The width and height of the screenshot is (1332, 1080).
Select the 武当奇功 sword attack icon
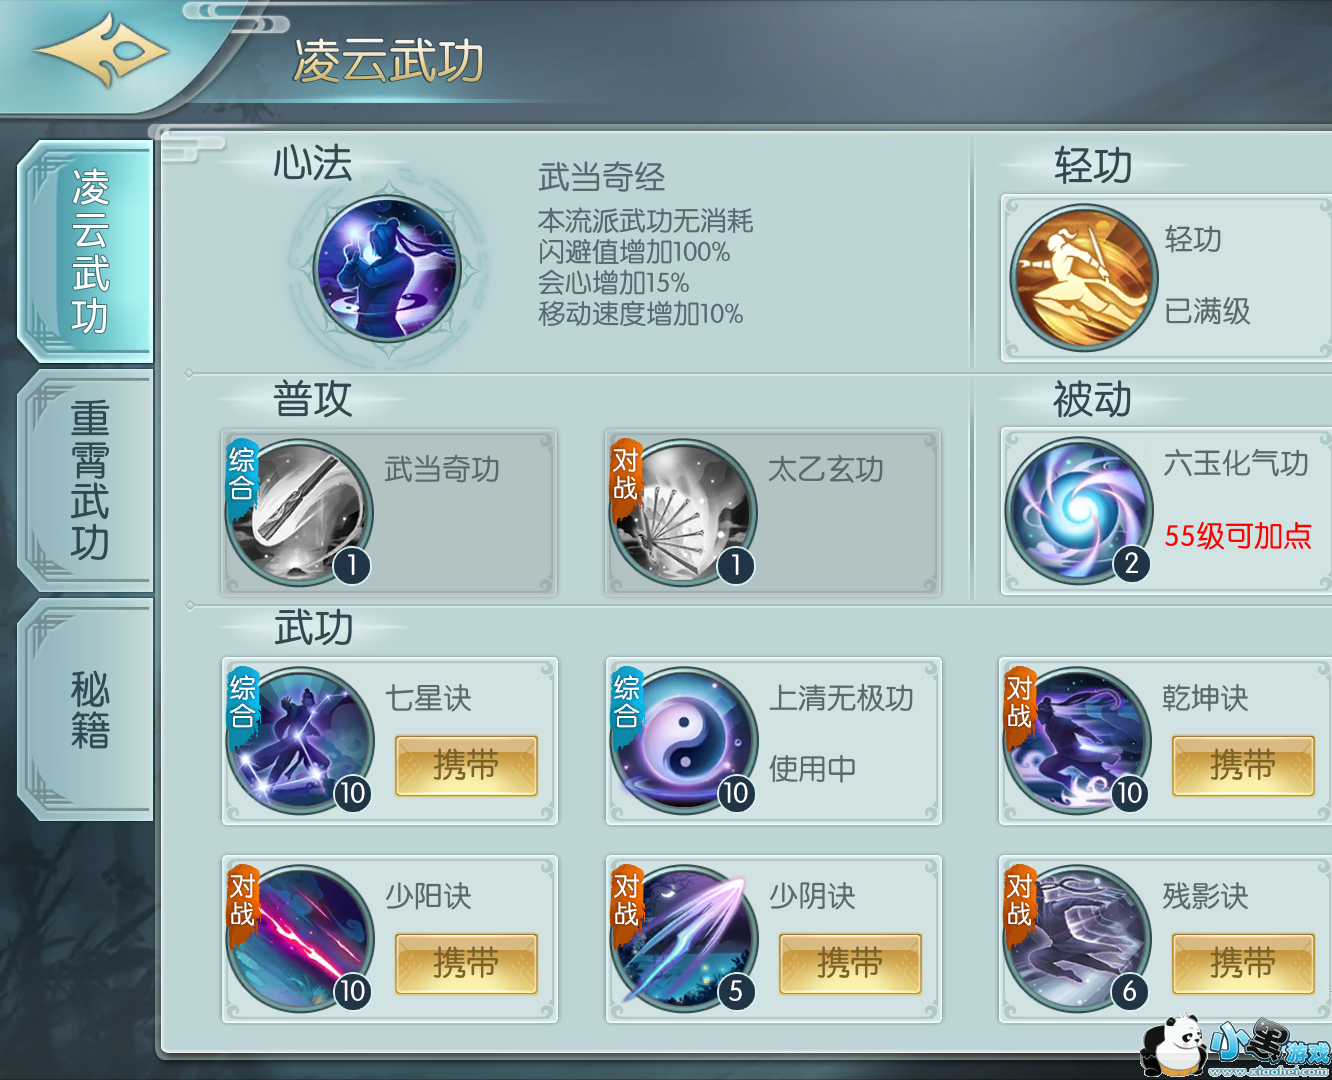click(x=299, y=512)
